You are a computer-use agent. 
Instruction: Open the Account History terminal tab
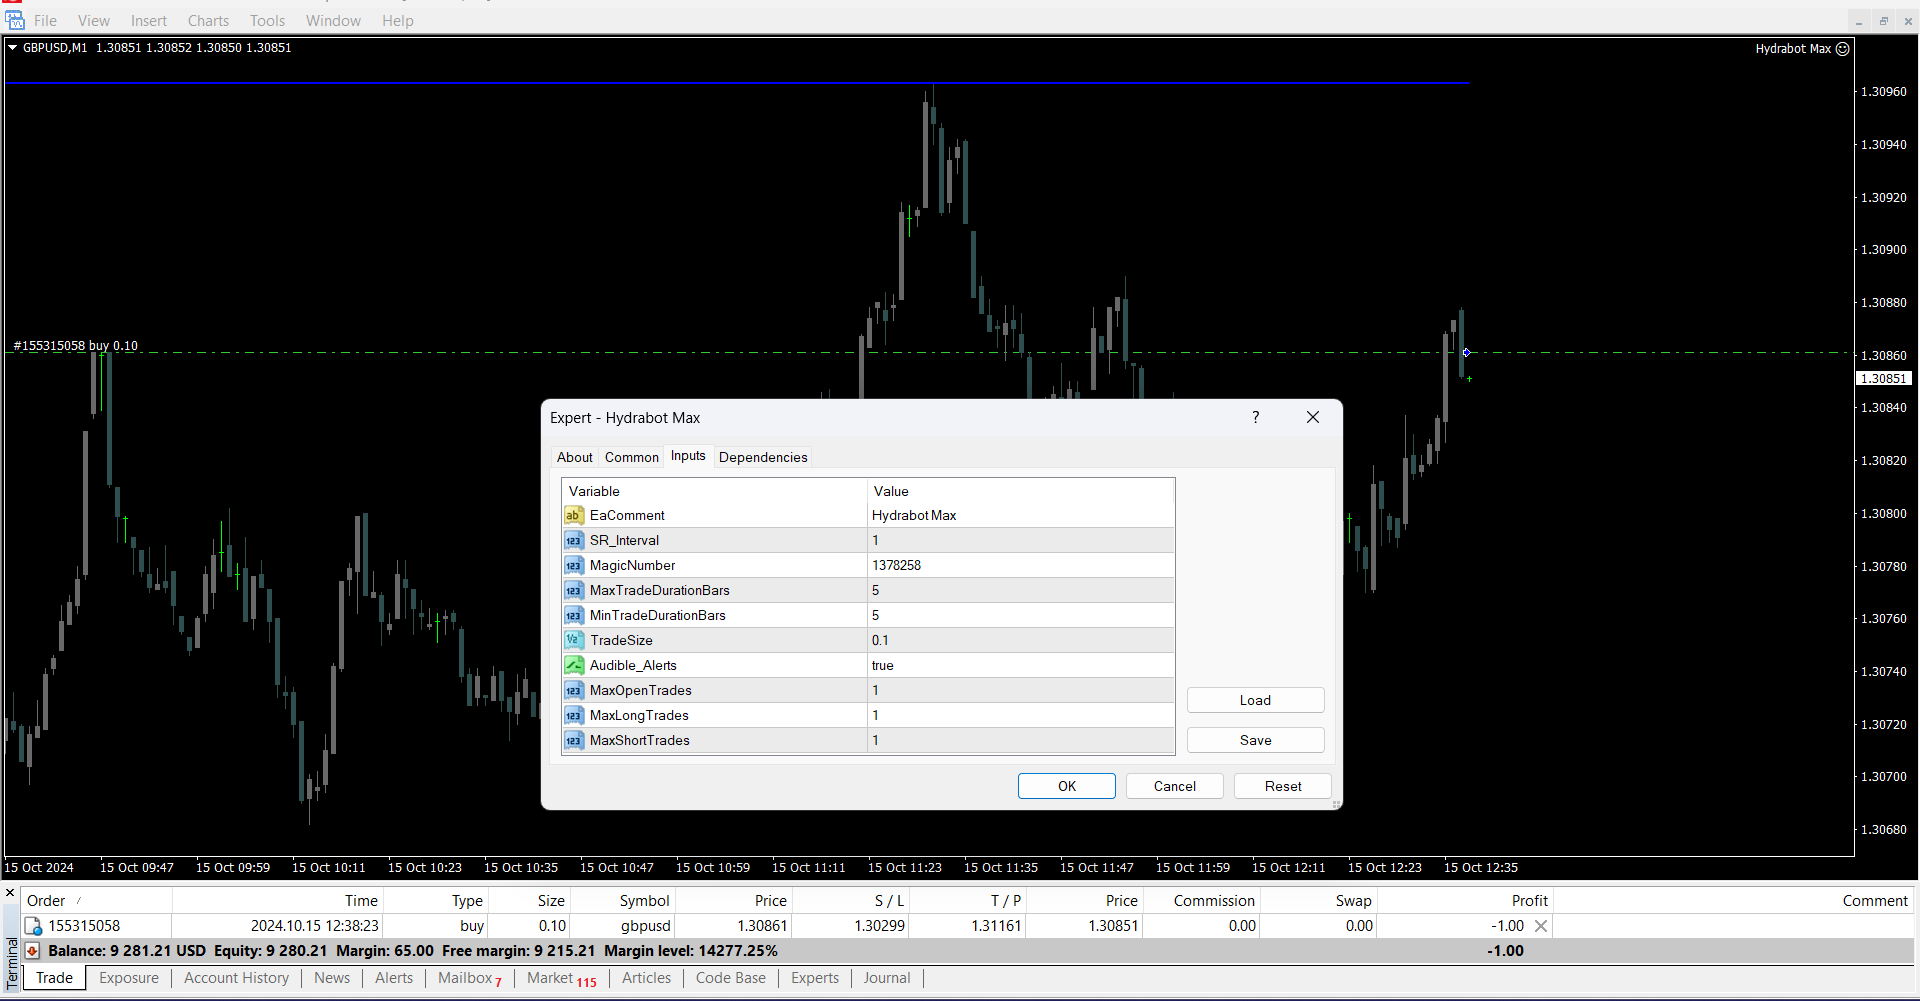[x=236, y=978]
